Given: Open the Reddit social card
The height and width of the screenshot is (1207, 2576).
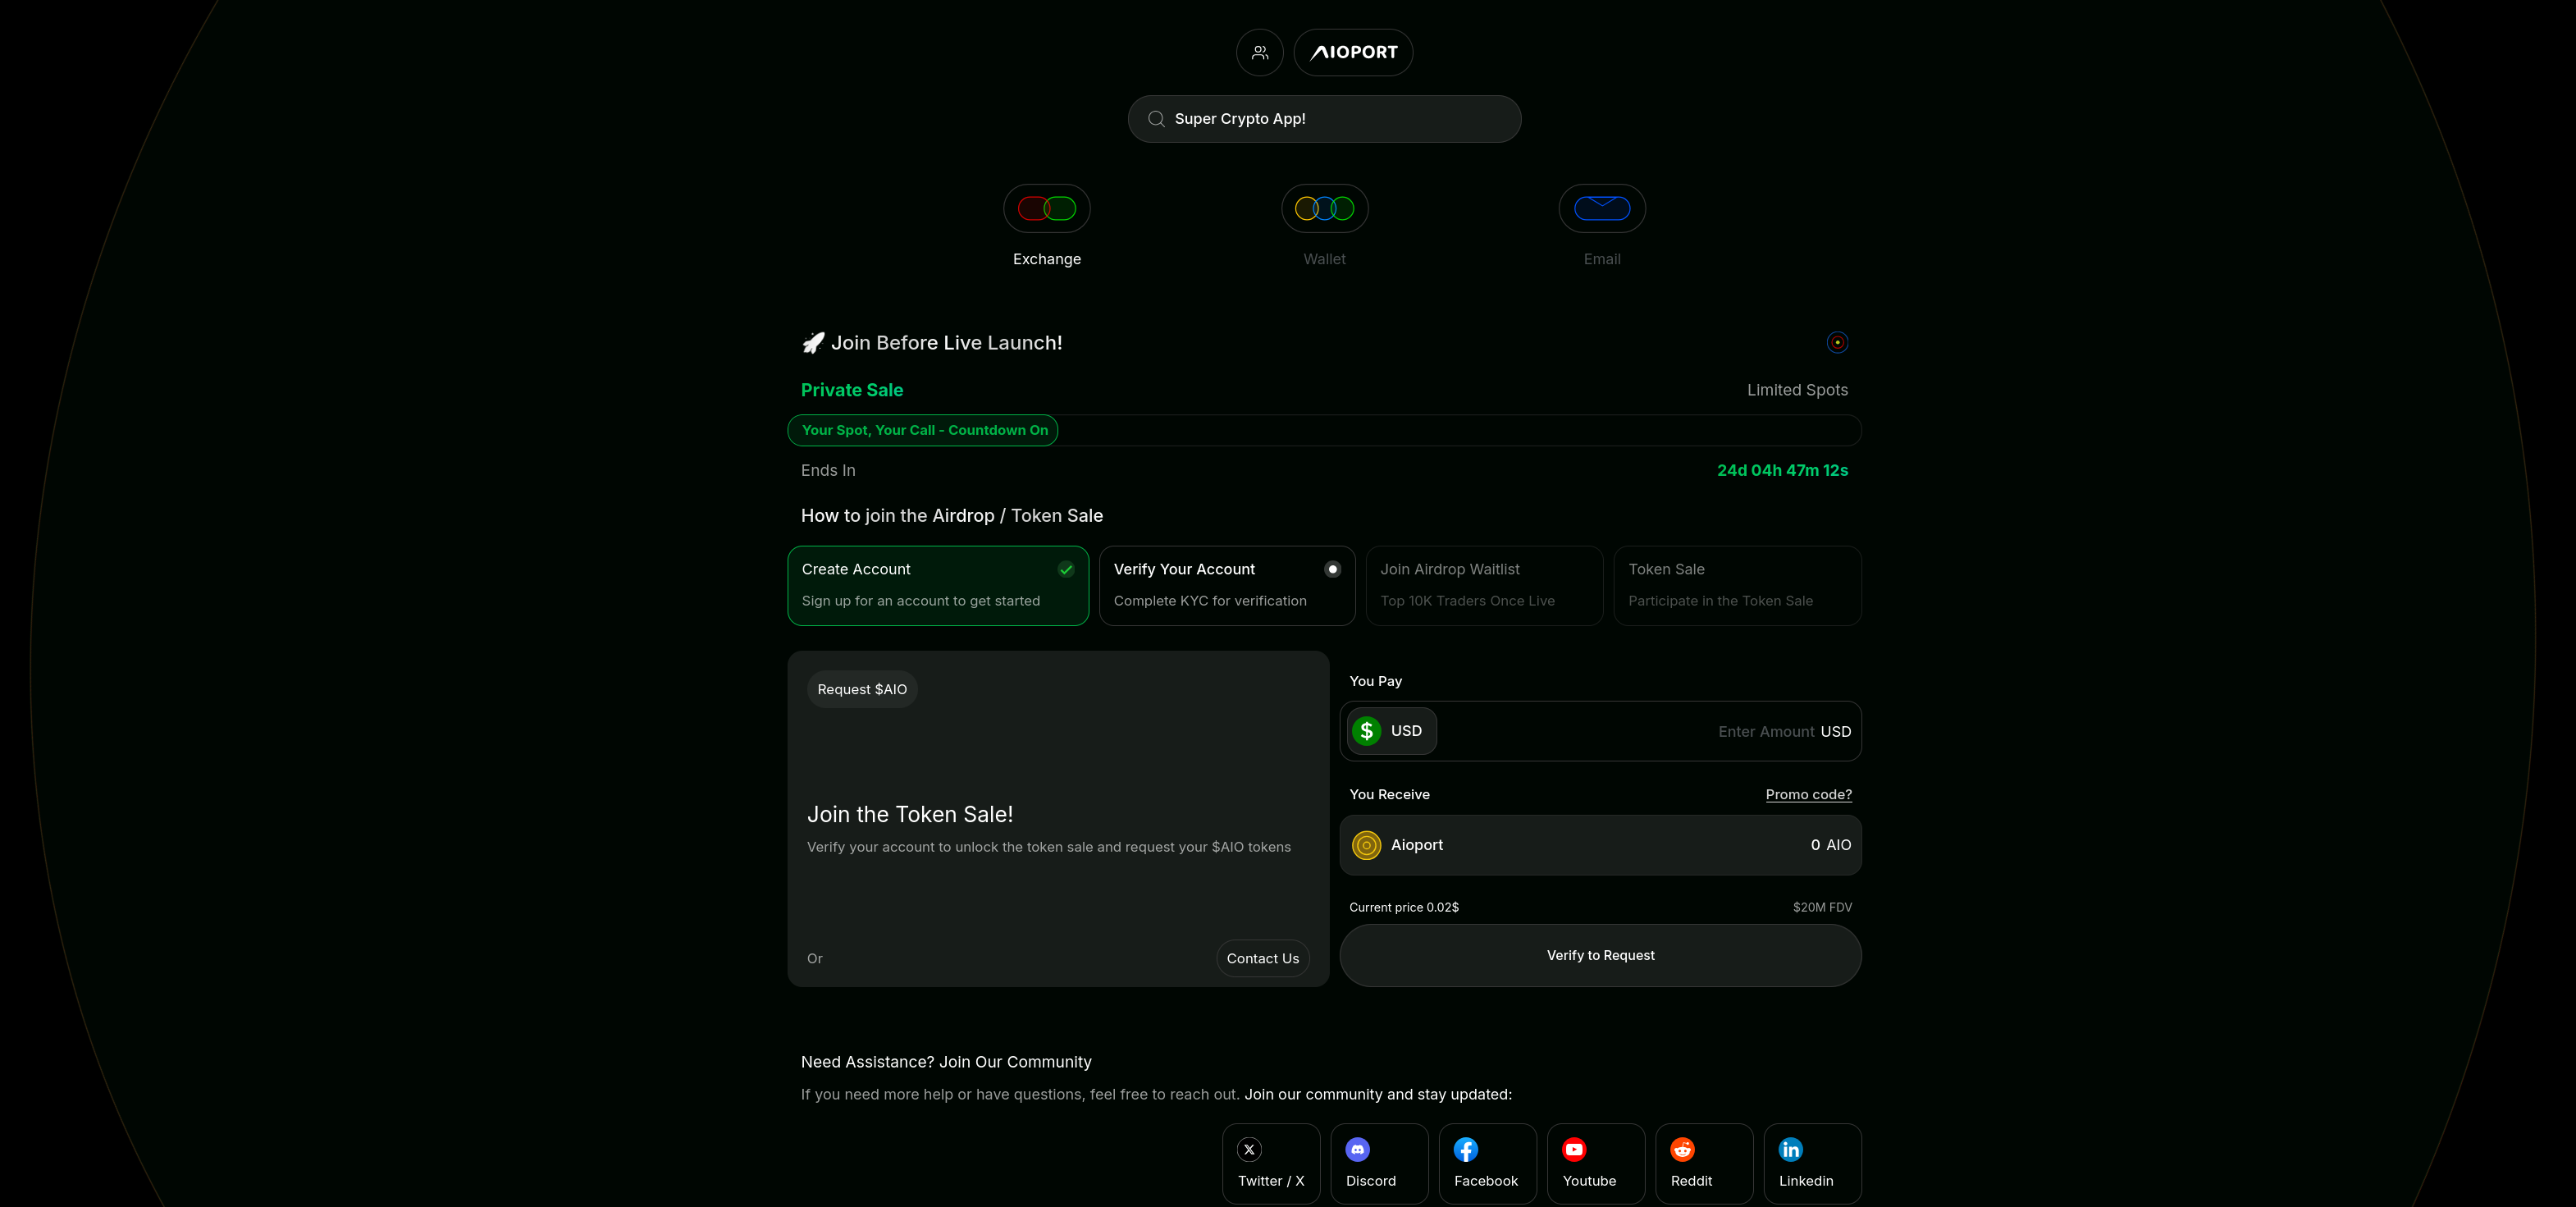Looking at the screenshot, I should 1704,1164.
